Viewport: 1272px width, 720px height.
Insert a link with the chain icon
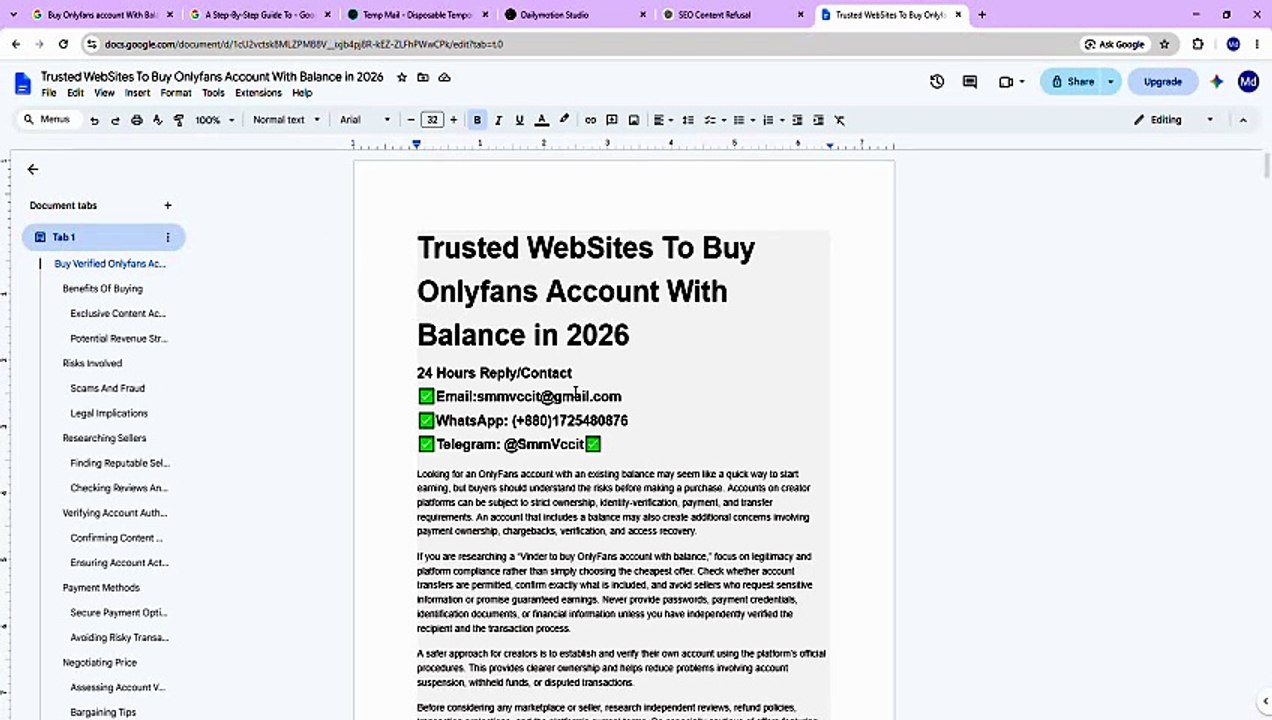pyautogui.click(x=590, y=120)
